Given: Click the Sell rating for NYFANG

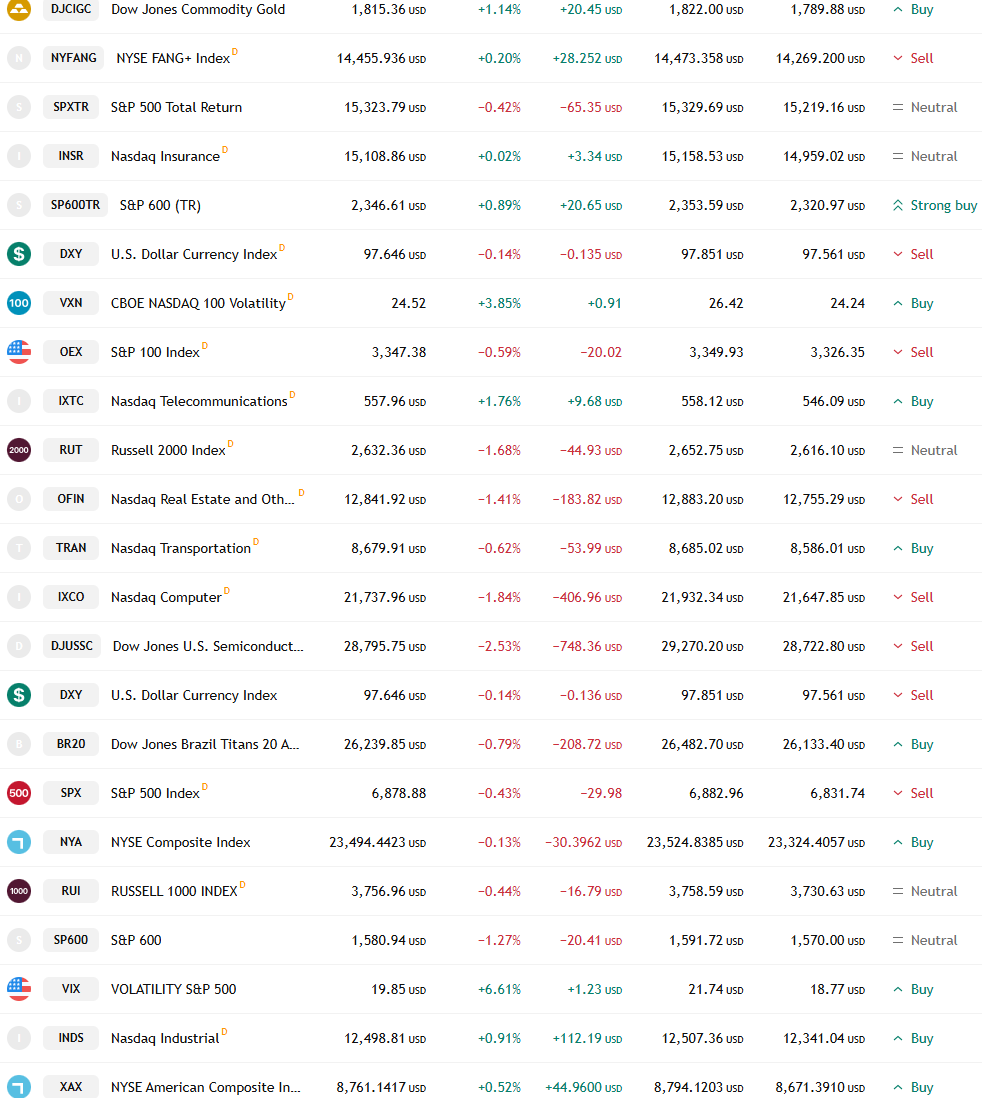Looking at the screenshot, I should coord(913,59).
